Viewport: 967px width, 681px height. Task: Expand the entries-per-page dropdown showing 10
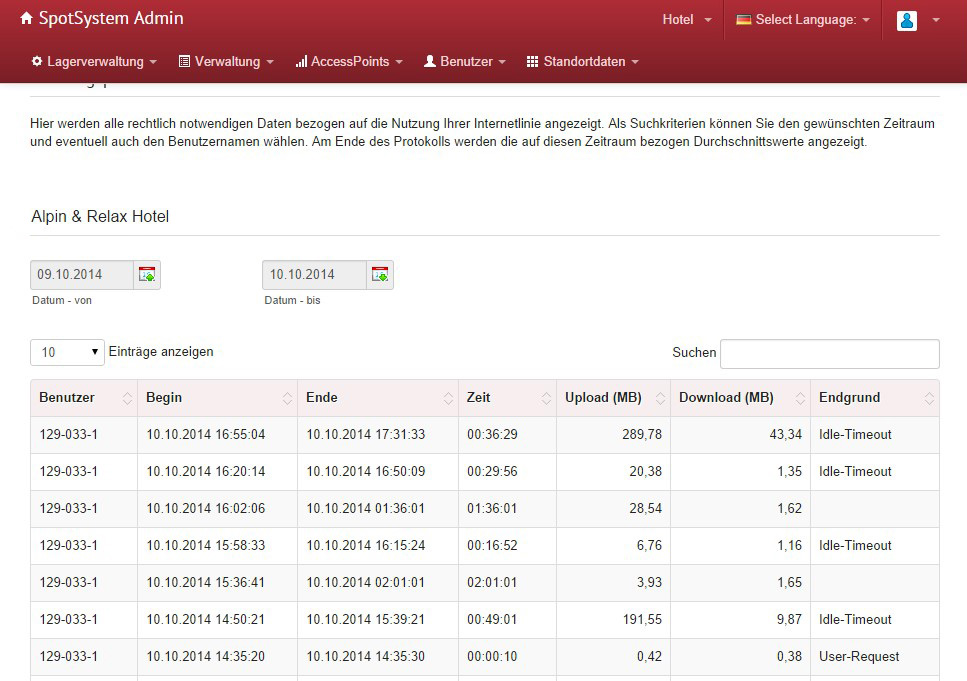67,352
